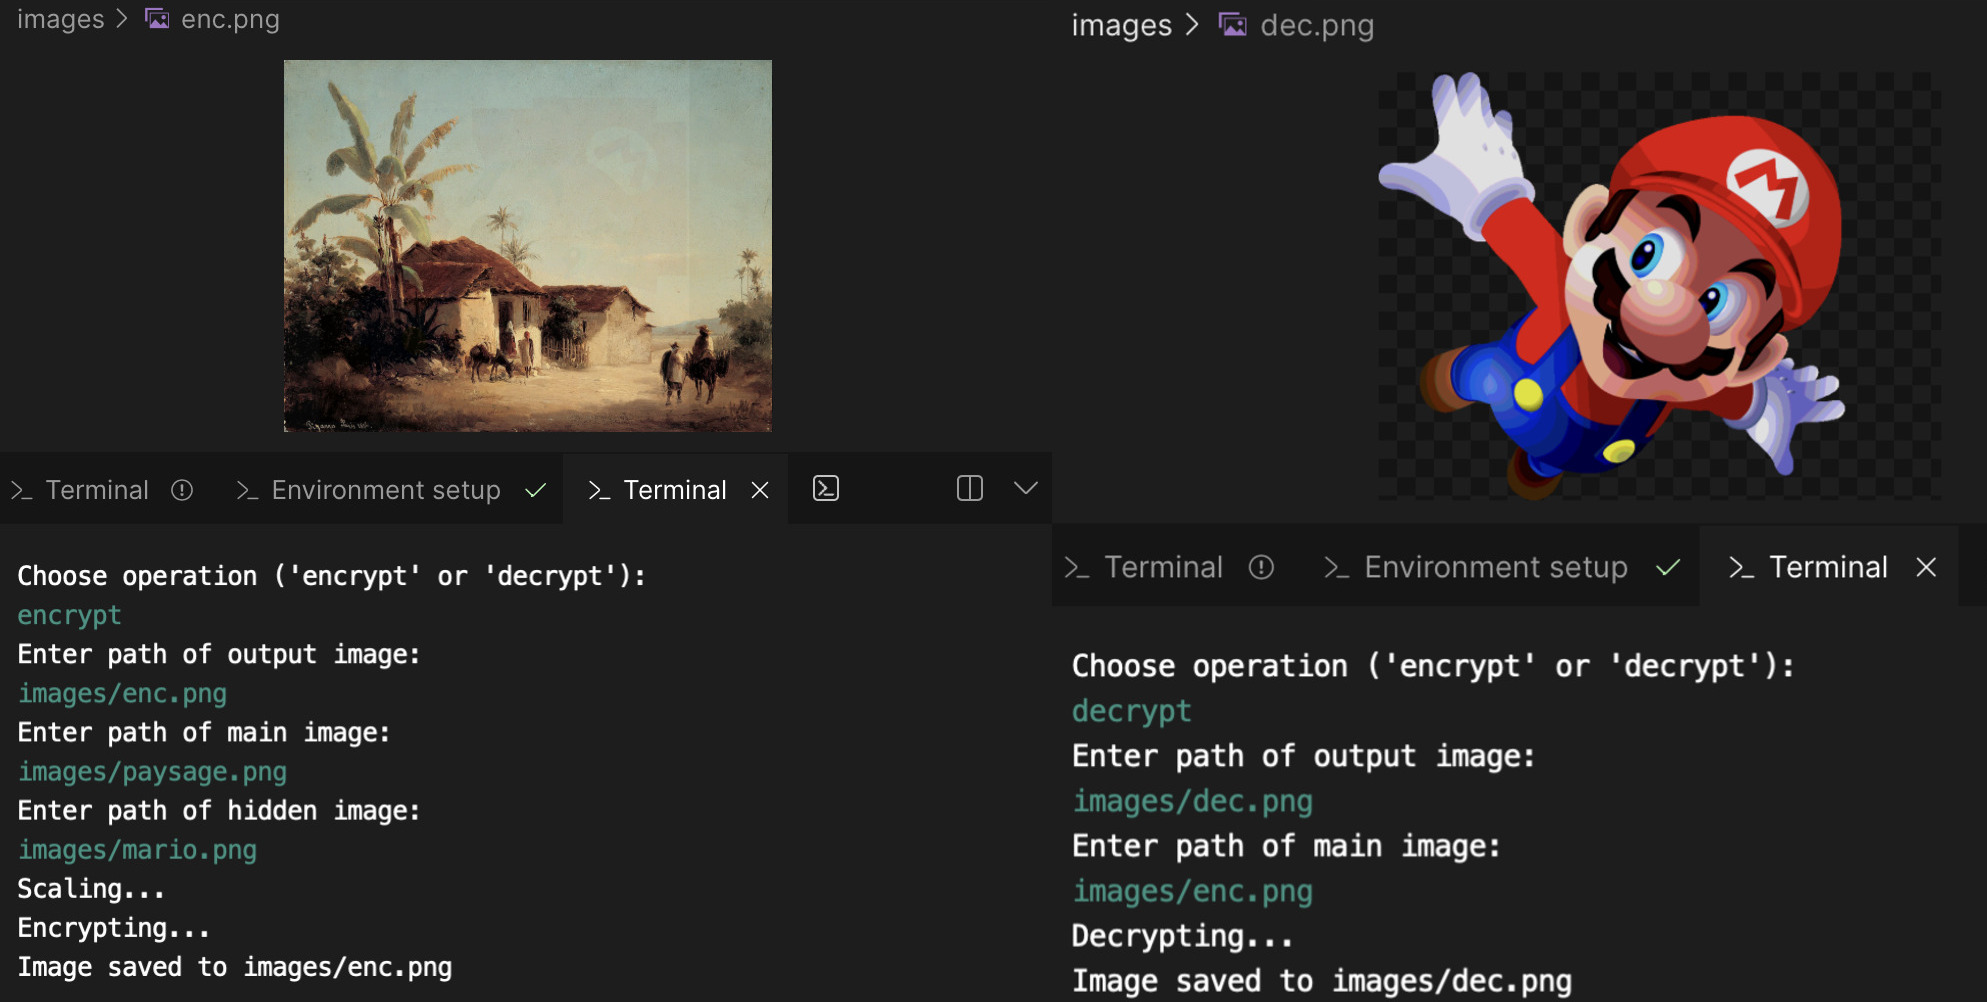Click the dec.png breadcrumb file name
Screen dimensions: 1987x1002
1317,25
